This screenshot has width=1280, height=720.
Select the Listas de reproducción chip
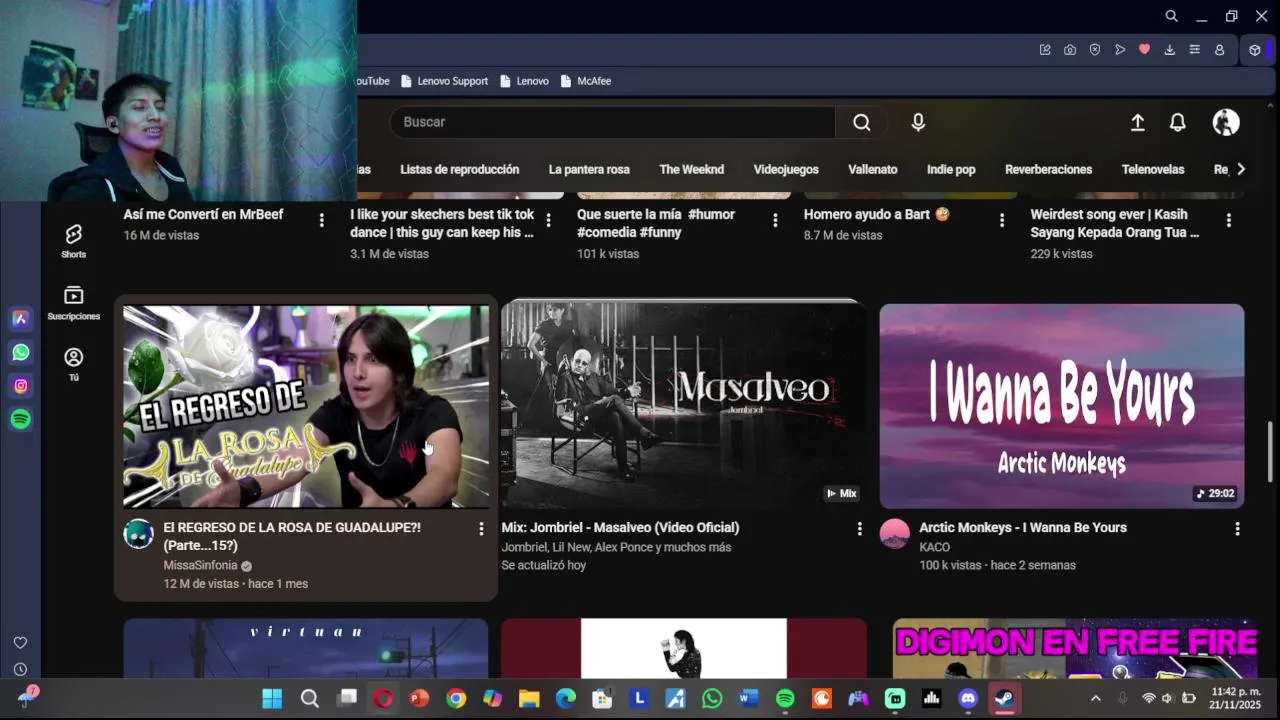460,170
